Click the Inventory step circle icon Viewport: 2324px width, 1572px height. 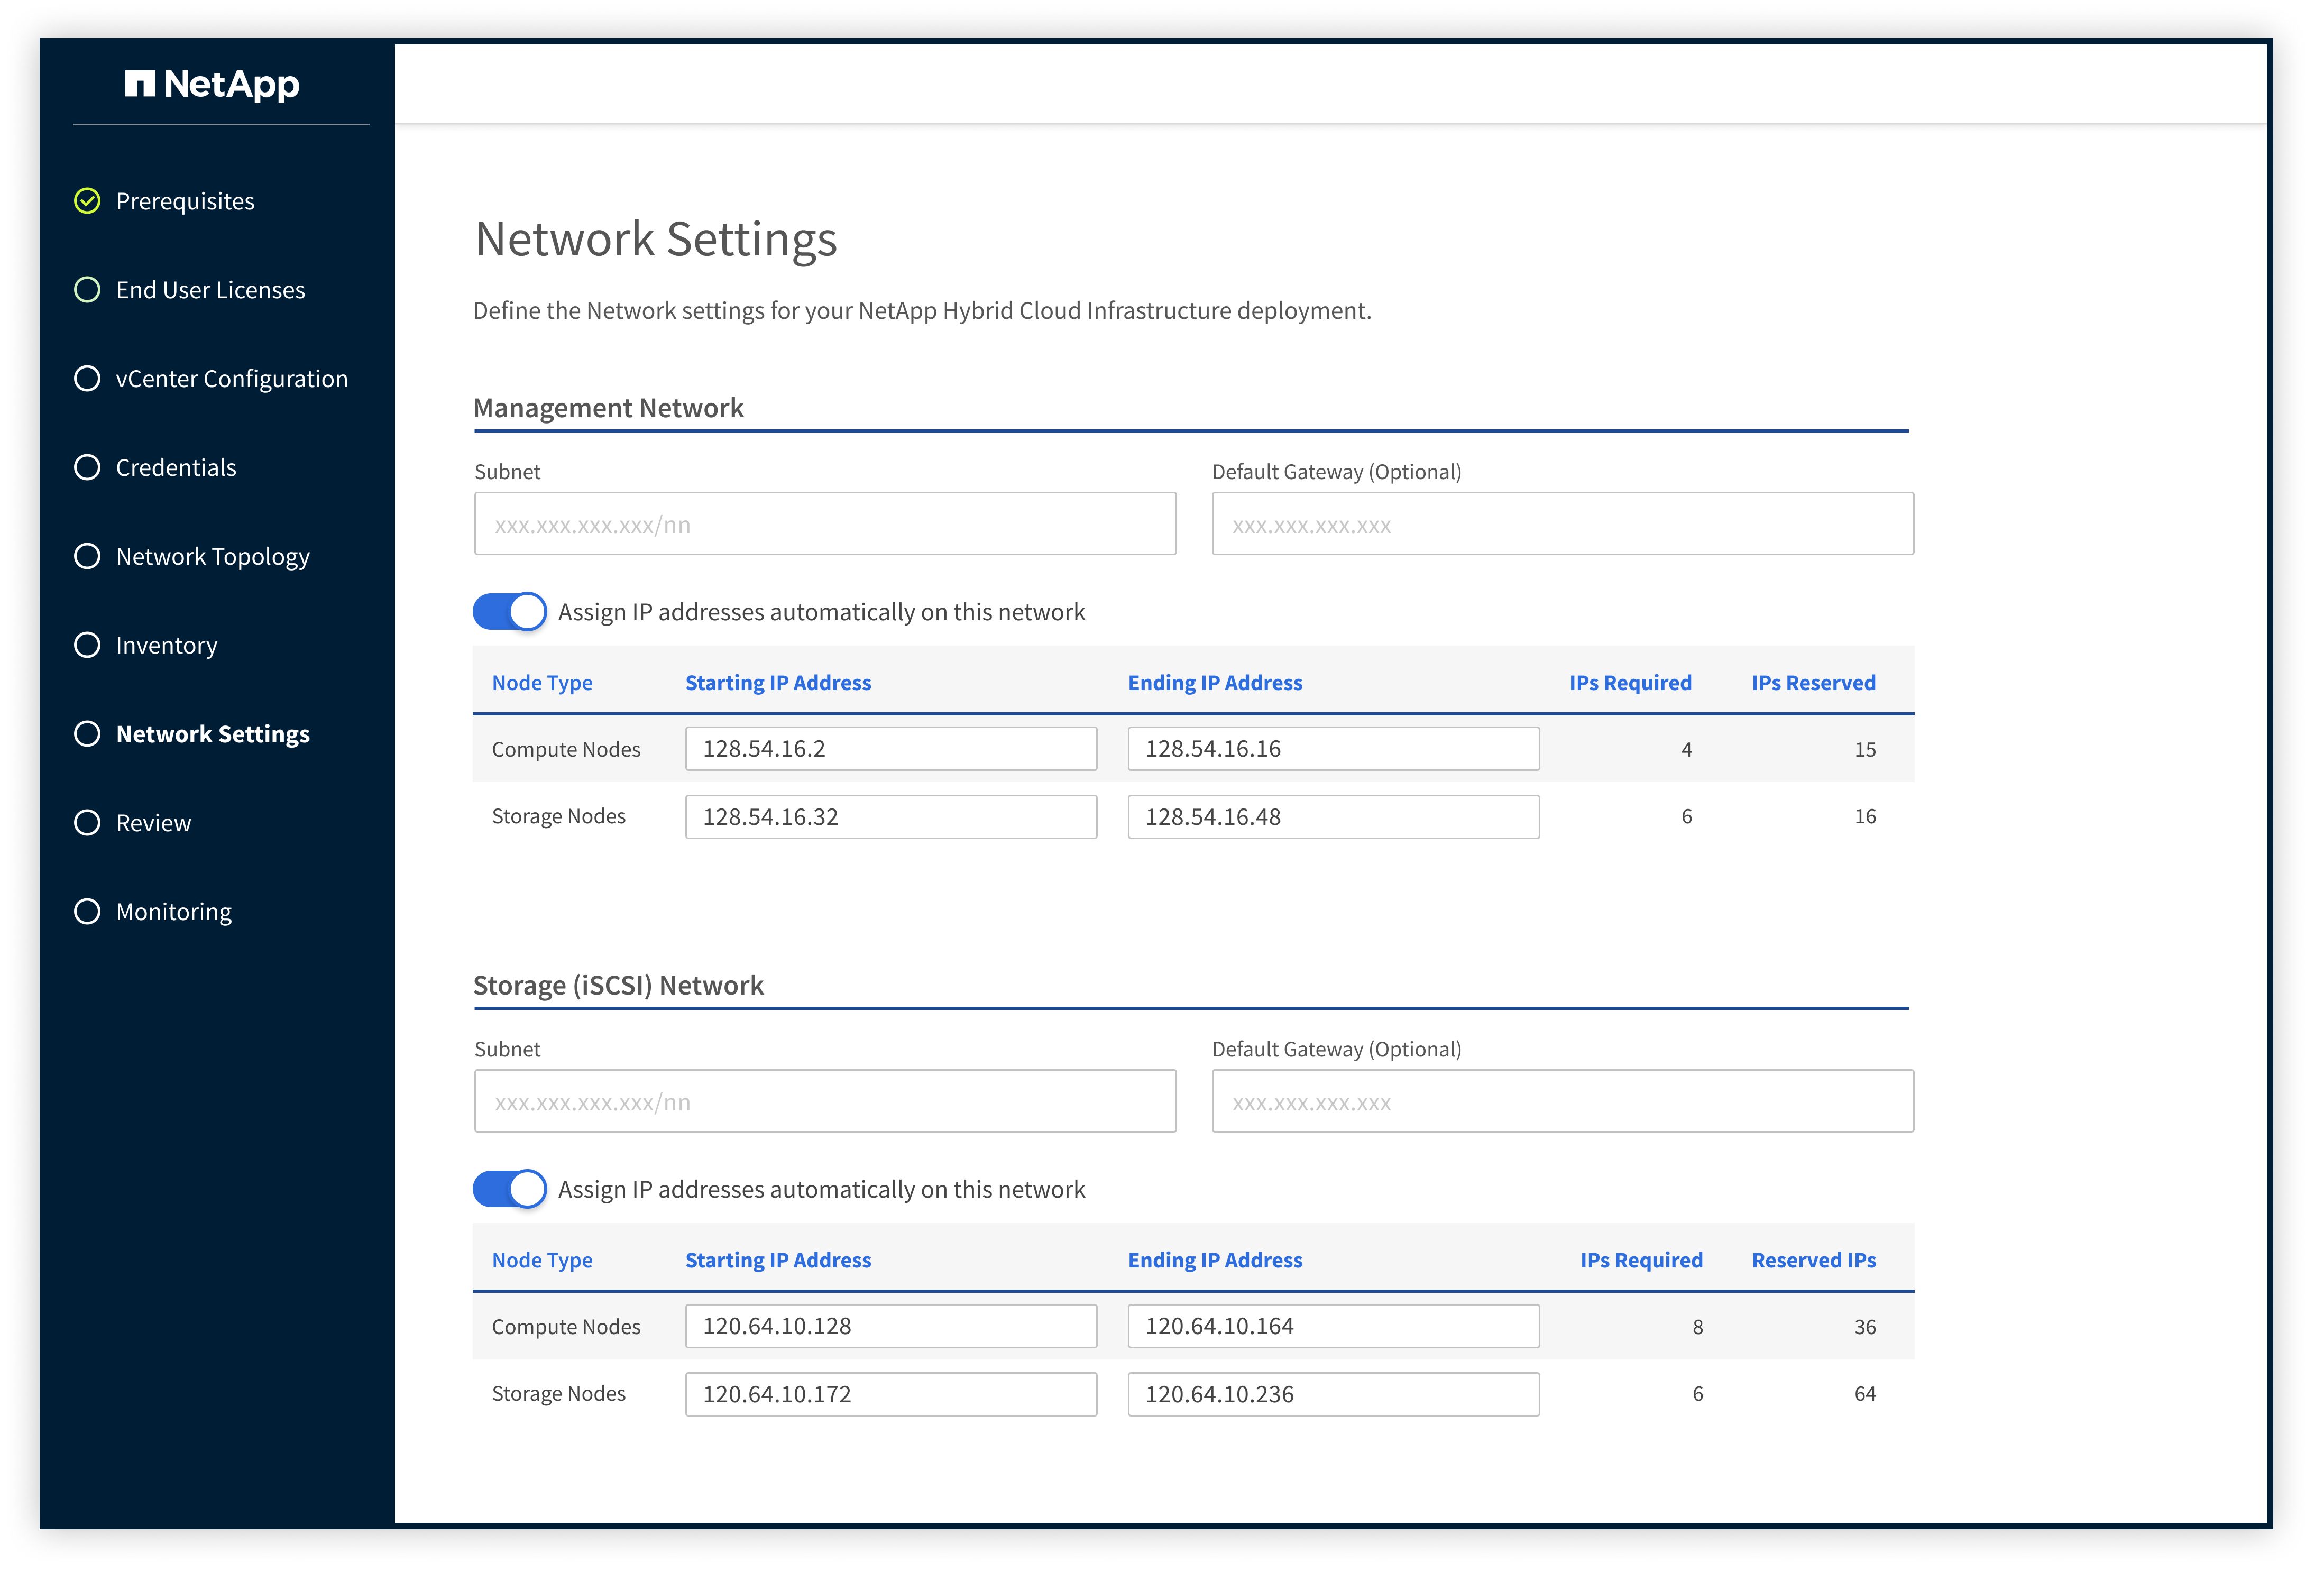pyautogui.click(x=88, y=645)
